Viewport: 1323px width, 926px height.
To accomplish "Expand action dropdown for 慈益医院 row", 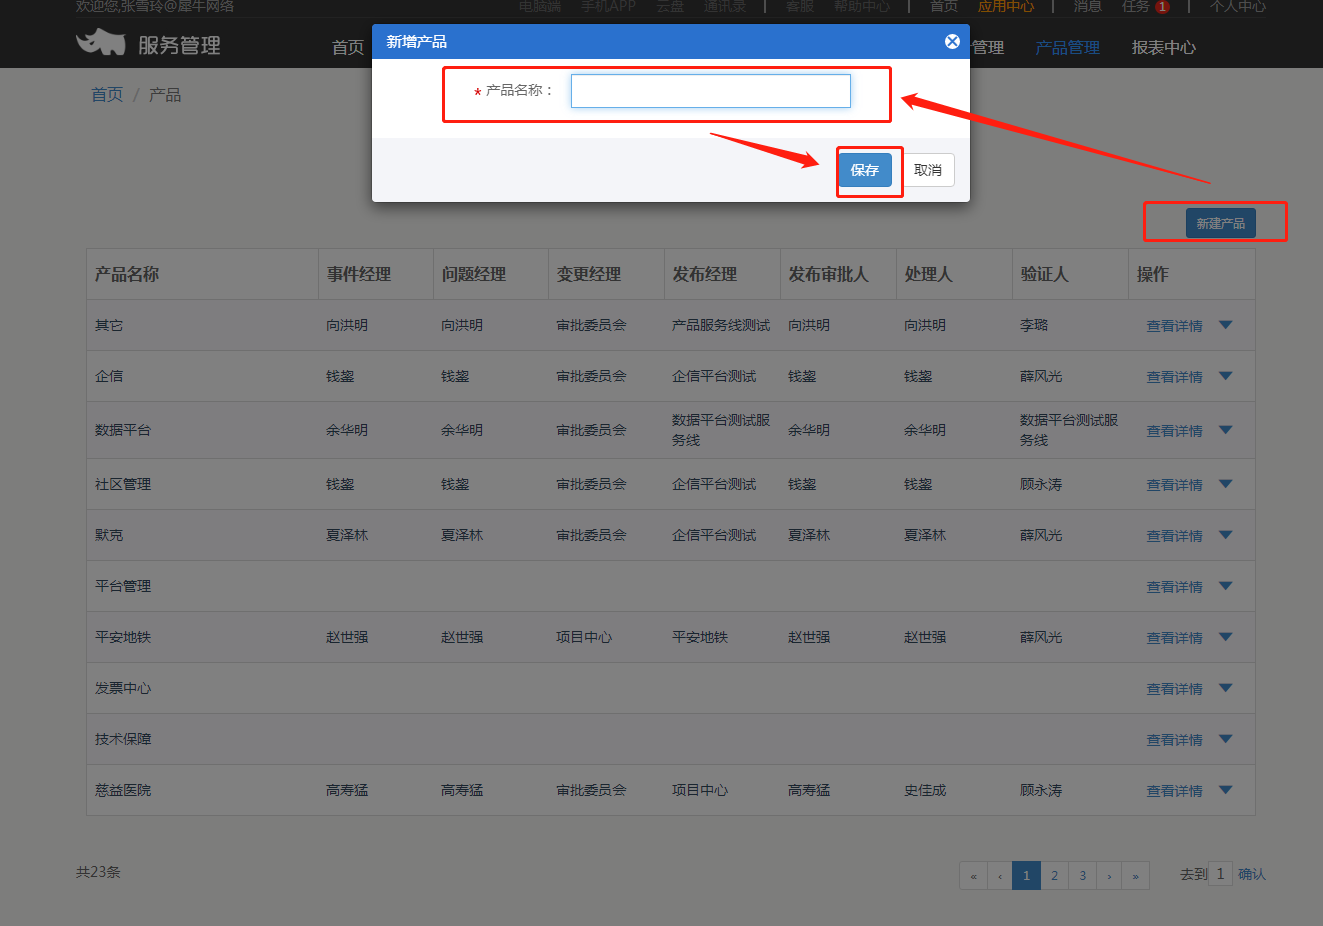I will click(1226, 790).
